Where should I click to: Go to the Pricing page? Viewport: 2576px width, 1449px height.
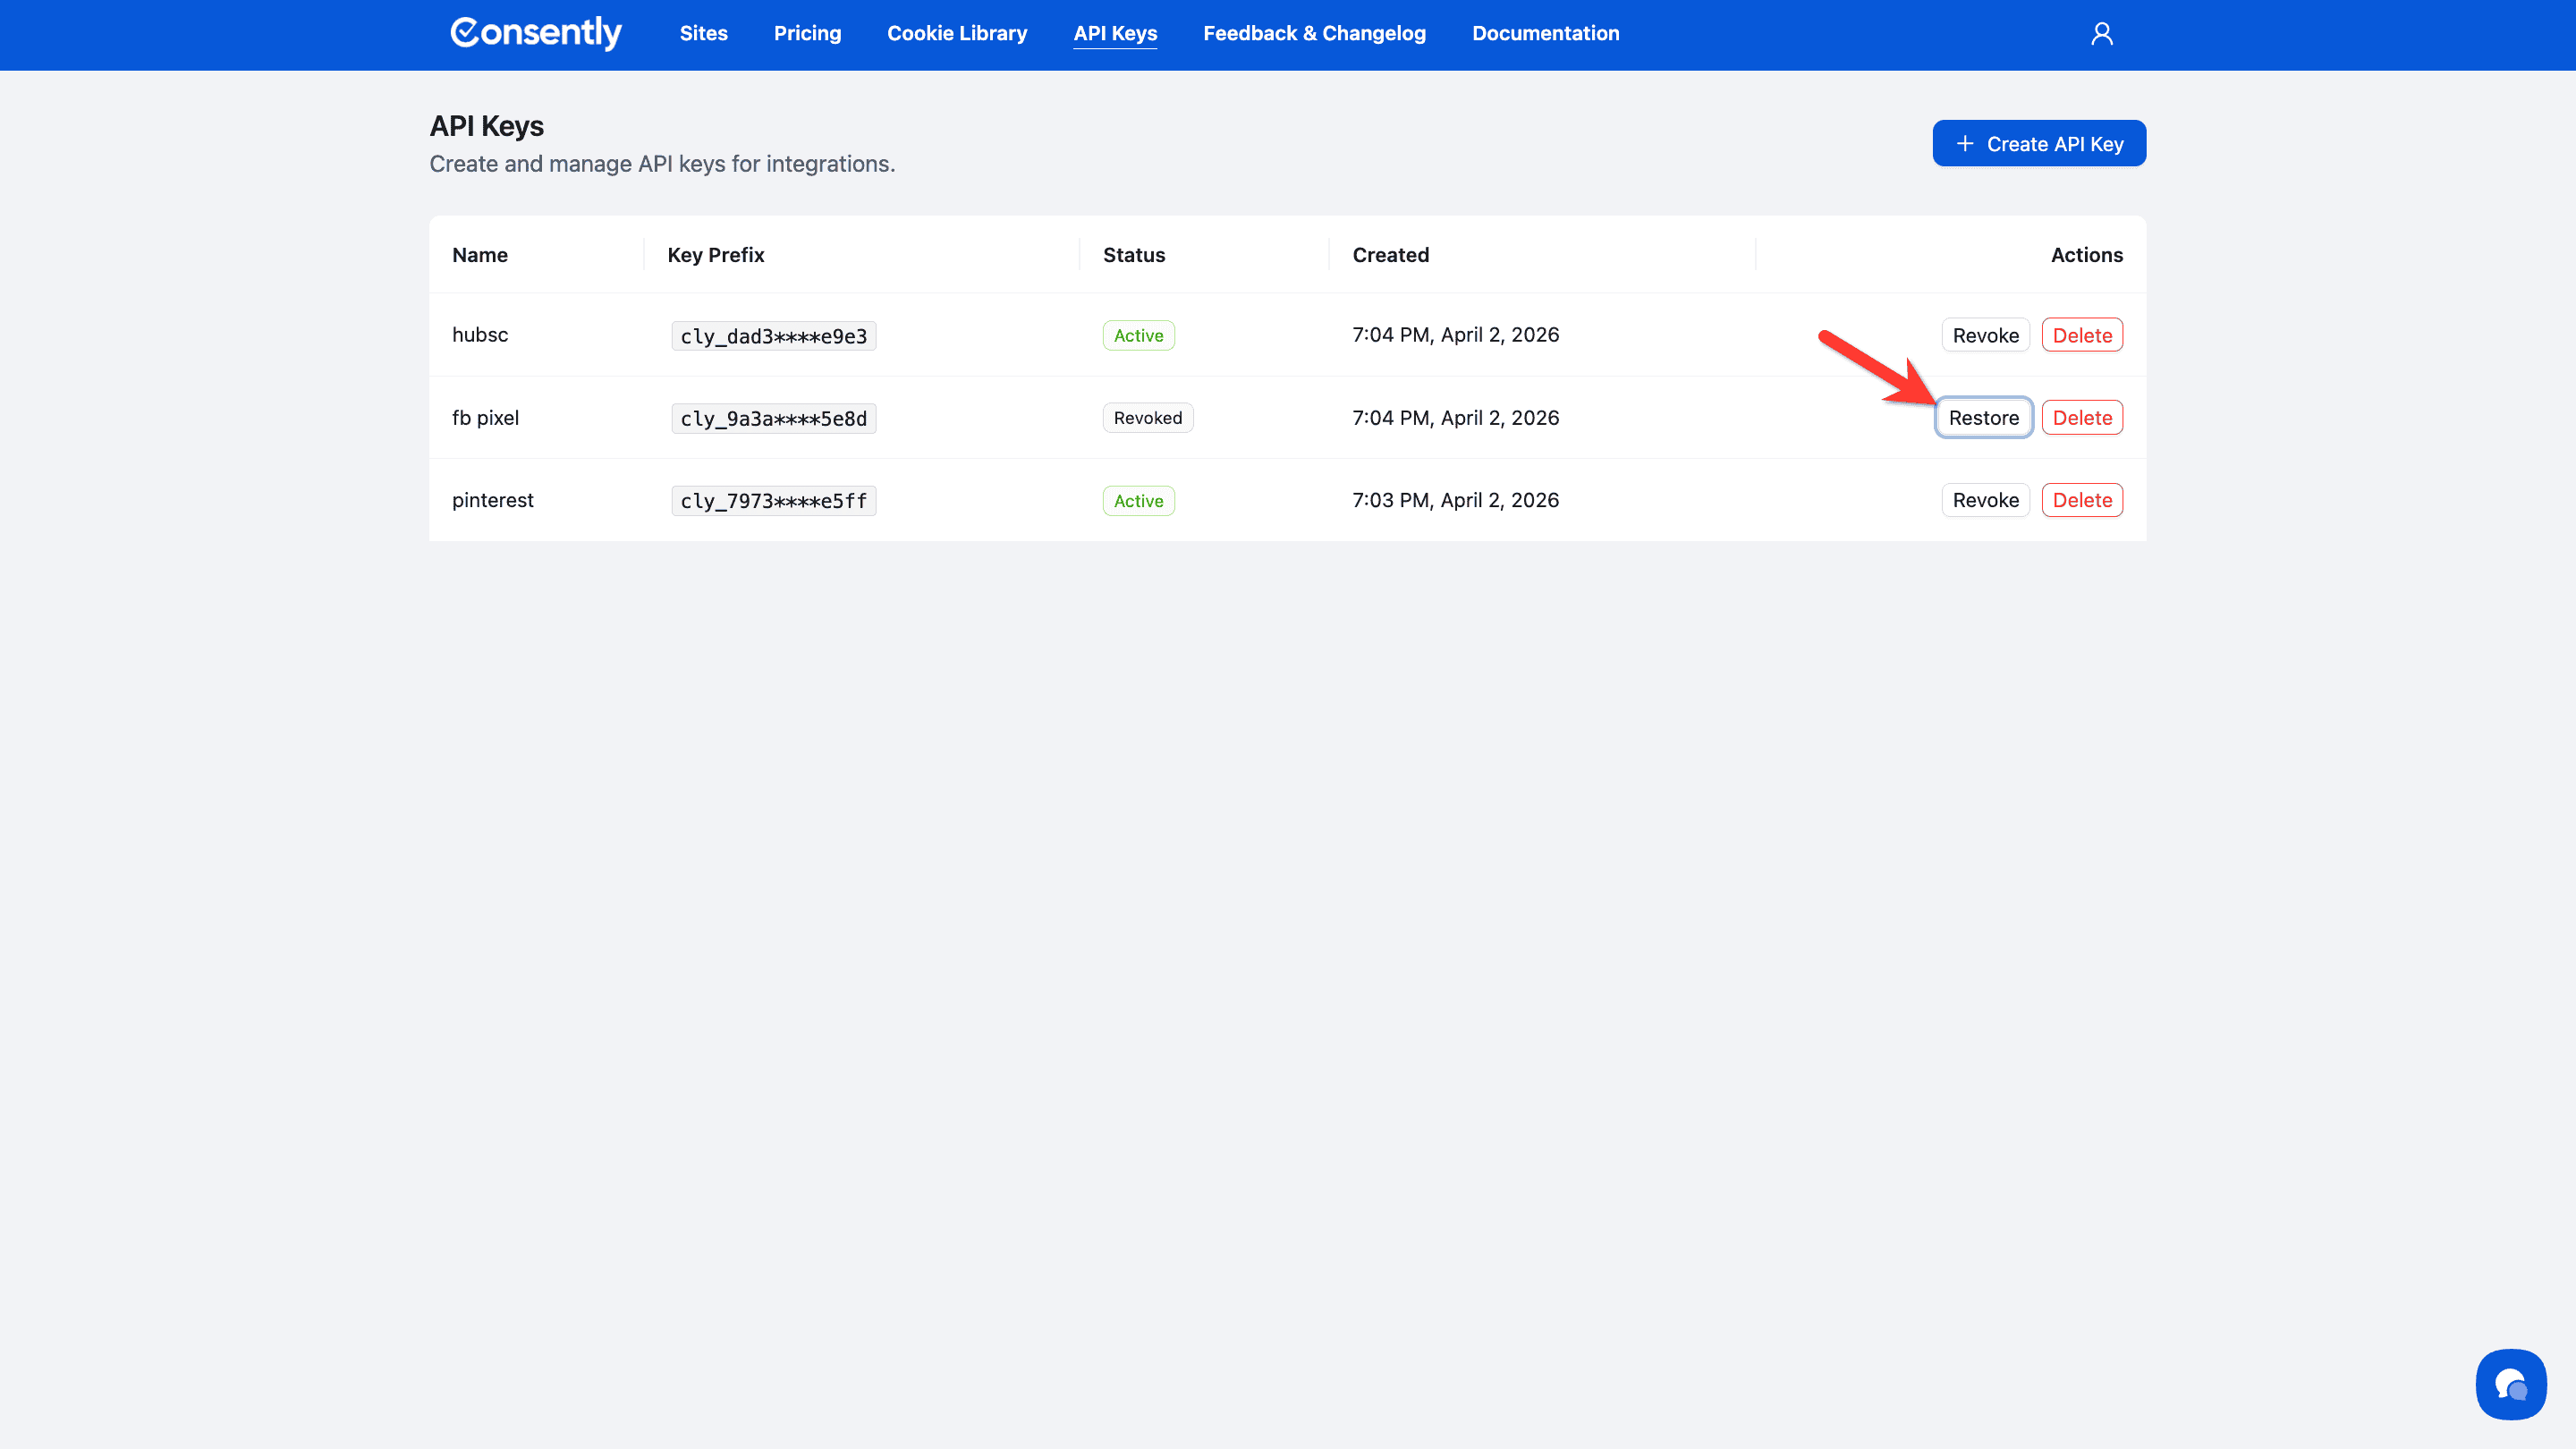(807, 33)
